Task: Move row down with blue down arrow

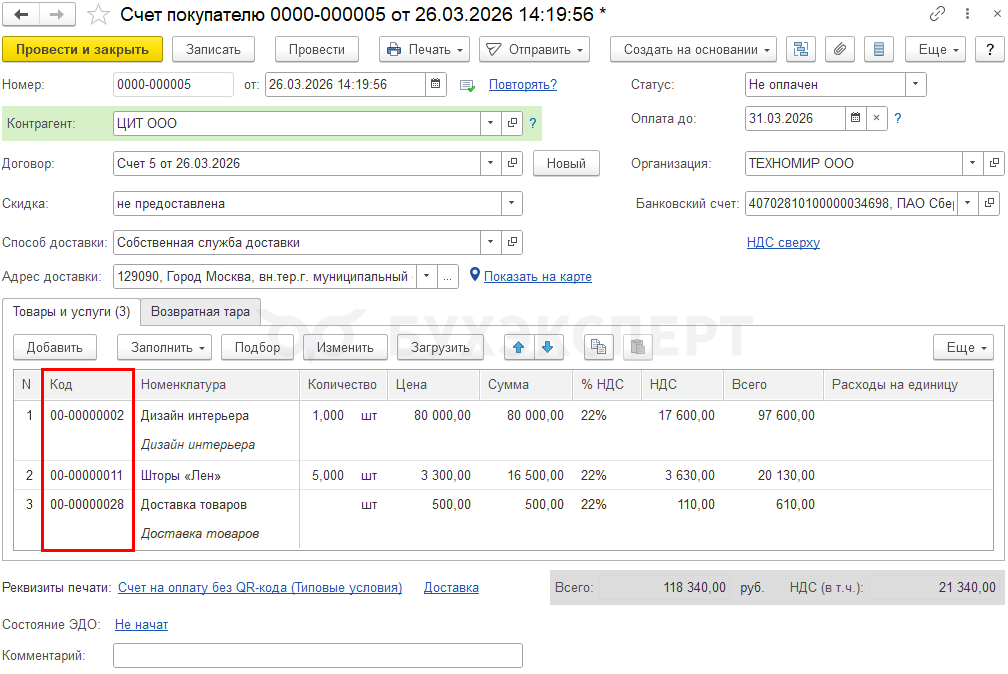Action: coord(547,347)
